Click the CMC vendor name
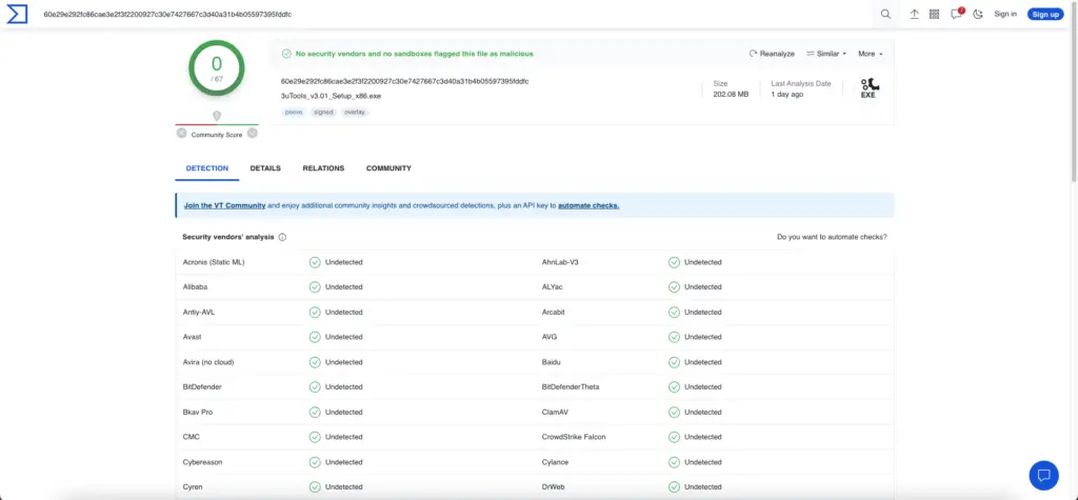Image resolution: width=1078 pixels, height=500 pixels. tap(191, 437)
